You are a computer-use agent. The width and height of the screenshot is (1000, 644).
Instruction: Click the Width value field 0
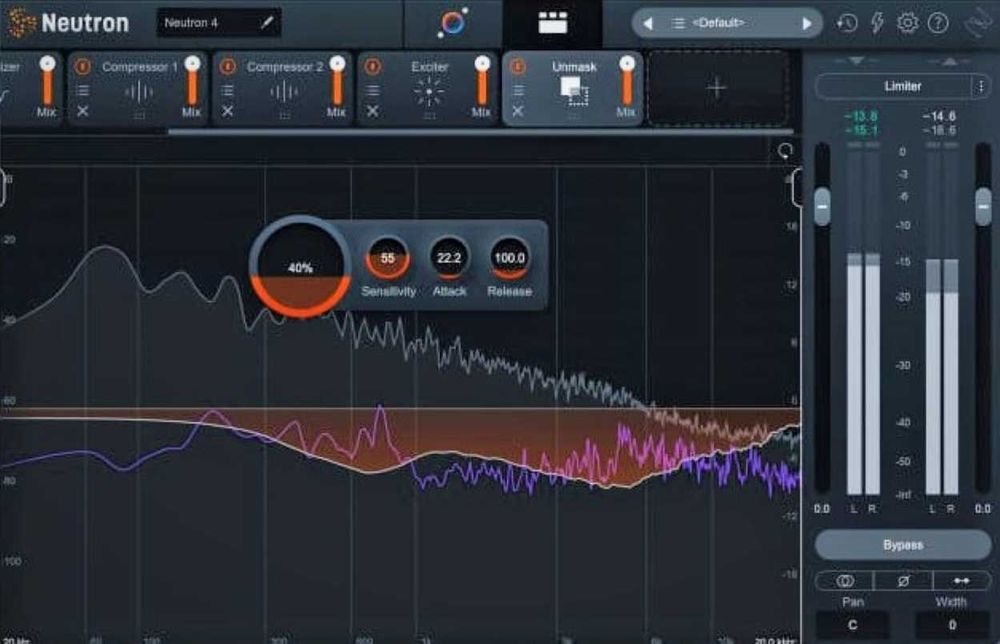952,625
